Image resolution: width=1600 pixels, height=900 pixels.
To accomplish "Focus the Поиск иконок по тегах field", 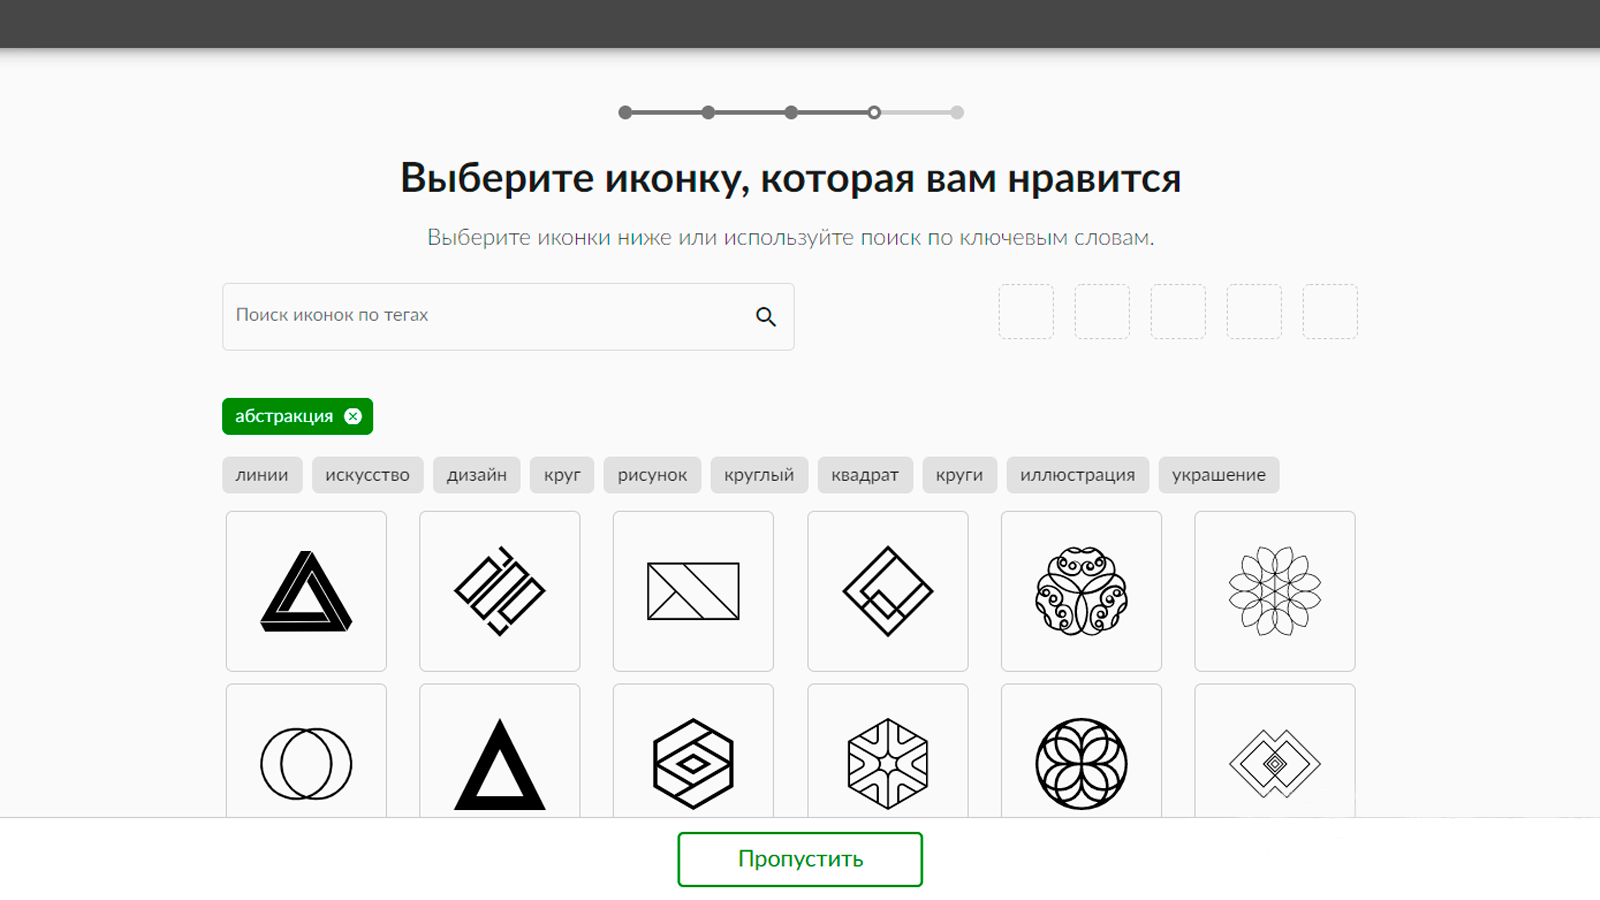I will point(508,316).
